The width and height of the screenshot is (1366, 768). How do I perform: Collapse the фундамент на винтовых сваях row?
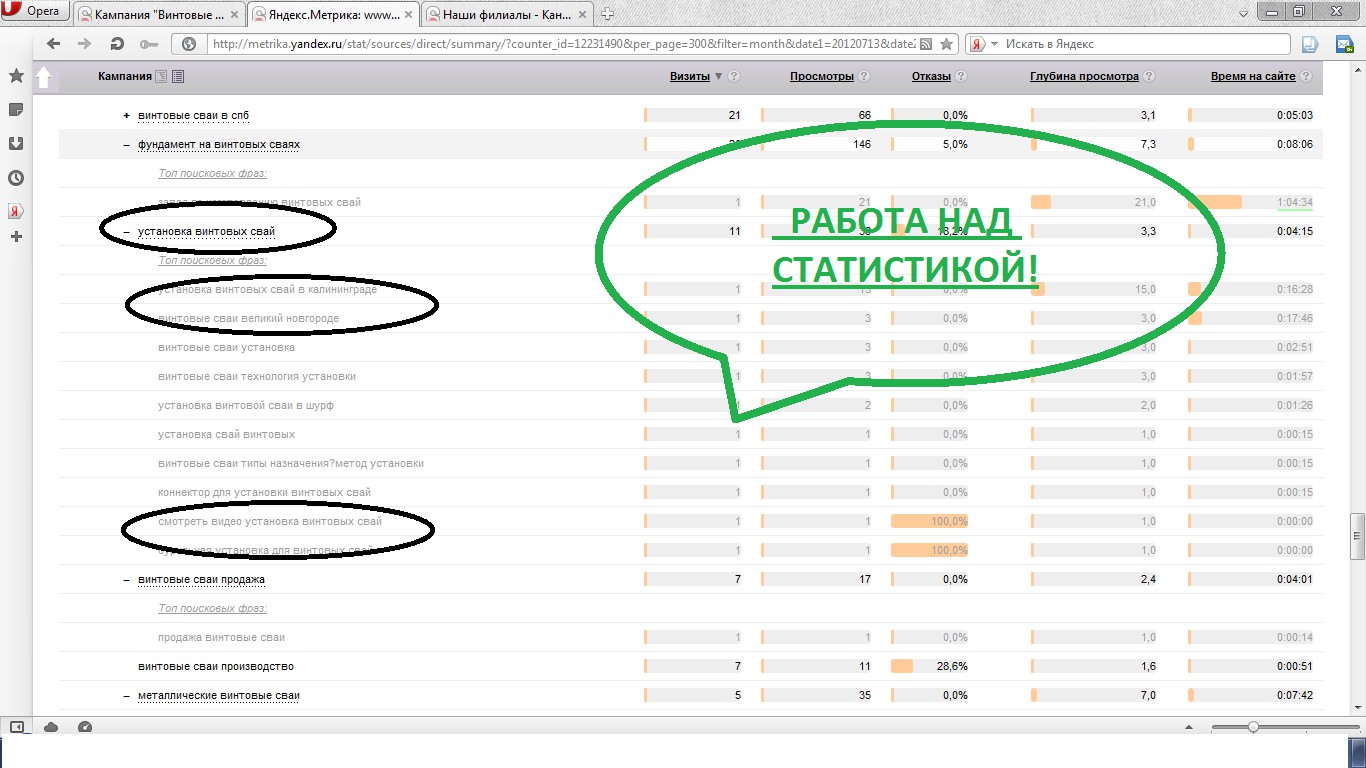(x=126, y=145)
